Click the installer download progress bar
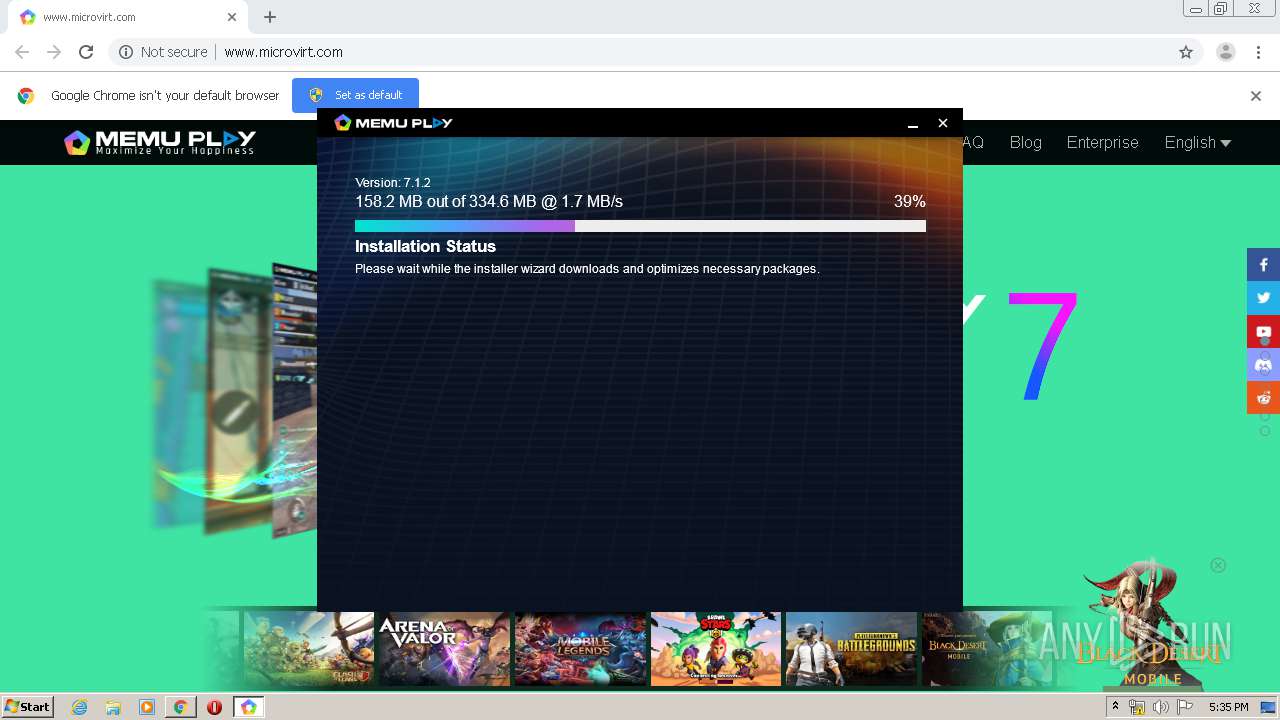The image size is (1280, 720). click(640, 226)
